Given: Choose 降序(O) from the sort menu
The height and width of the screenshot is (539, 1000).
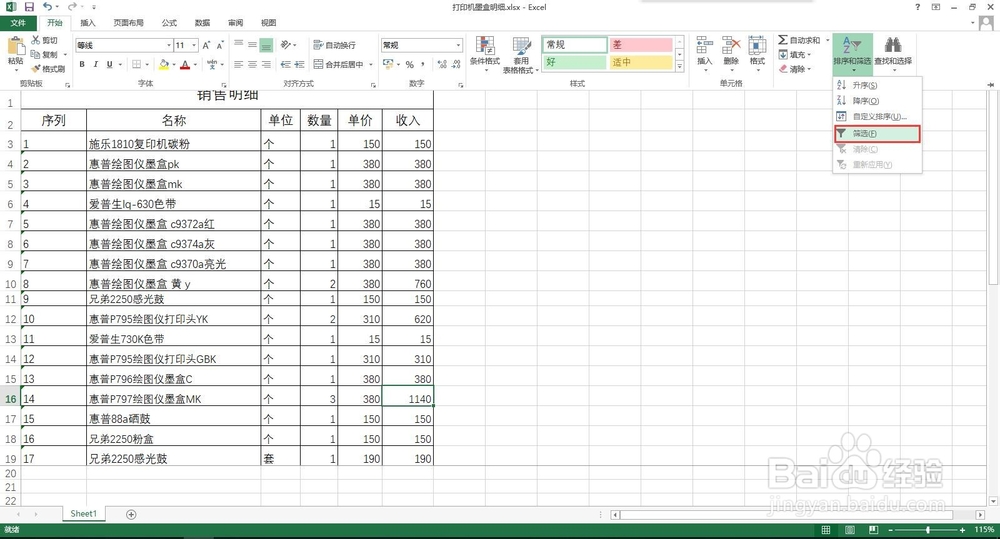Looking at the screenshot, I should [x=878, y=101].
